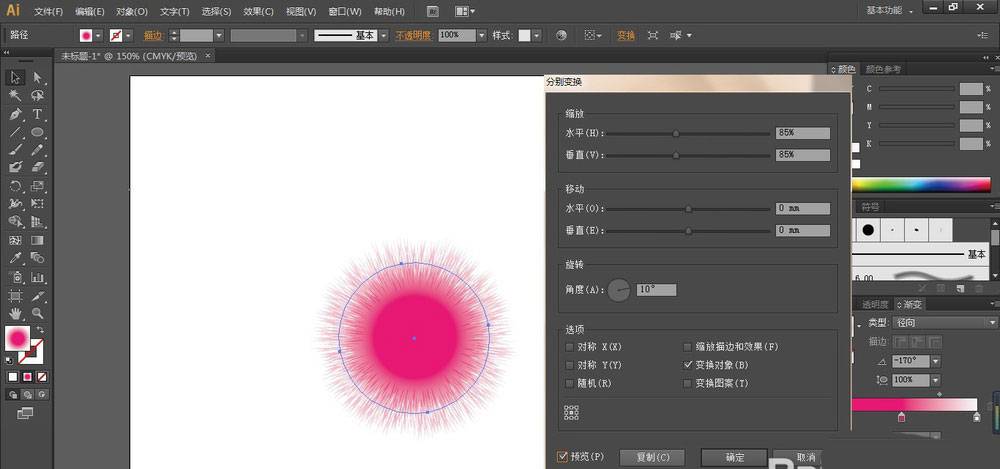Click the reference point grid icon
Screen dimensions: 1000x469
[x=572, y=412]
